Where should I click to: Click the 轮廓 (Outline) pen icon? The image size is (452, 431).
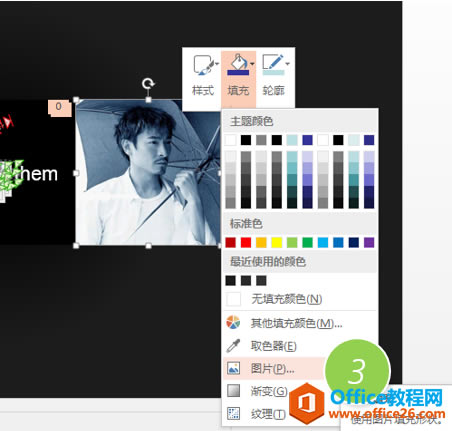pos(273,65)
